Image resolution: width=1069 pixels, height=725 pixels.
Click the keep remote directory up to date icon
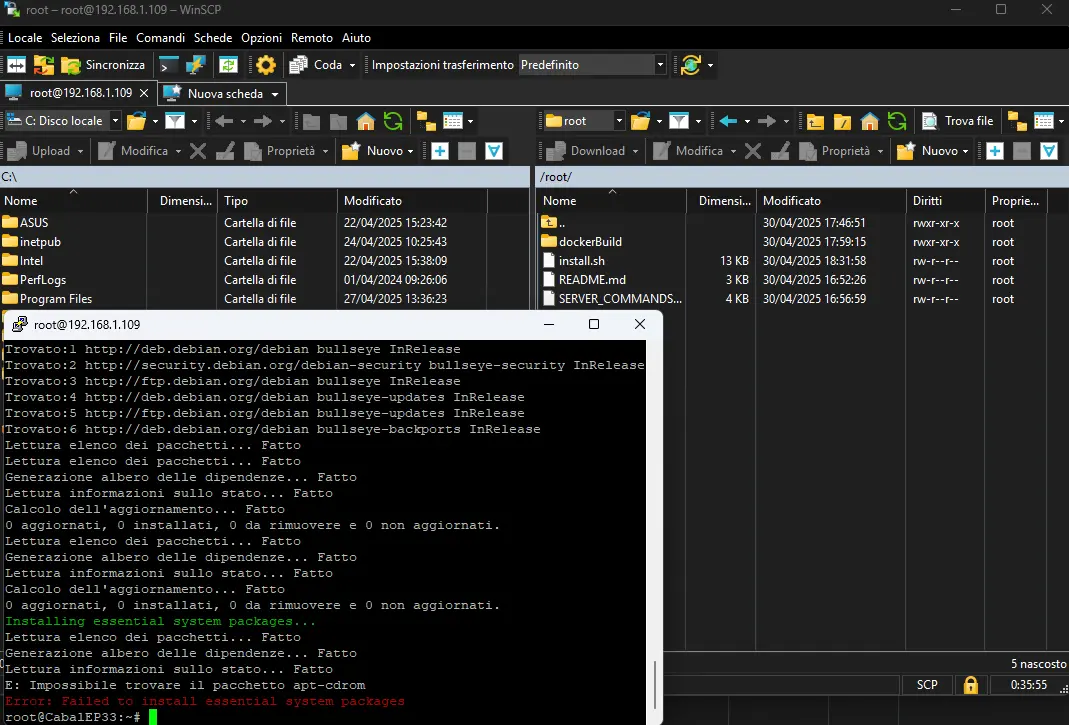point(228,65)
